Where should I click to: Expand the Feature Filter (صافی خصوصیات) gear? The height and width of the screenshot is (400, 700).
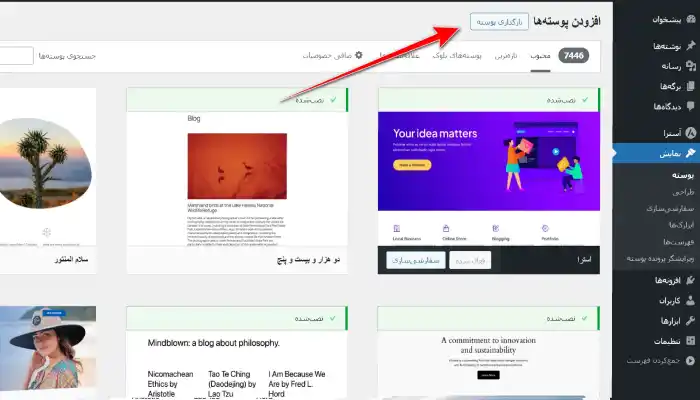point(359,55)
